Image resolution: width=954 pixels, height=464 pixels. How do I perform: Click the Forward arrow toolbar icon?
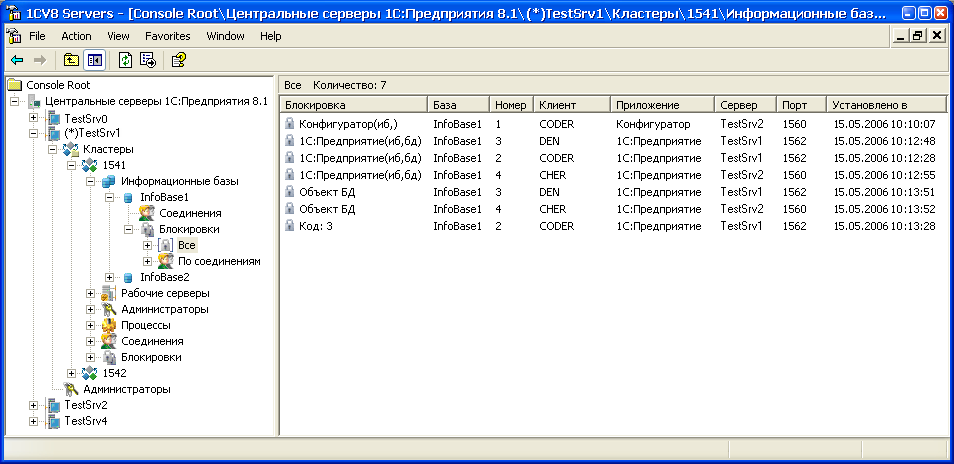click(x=40, y=60)
